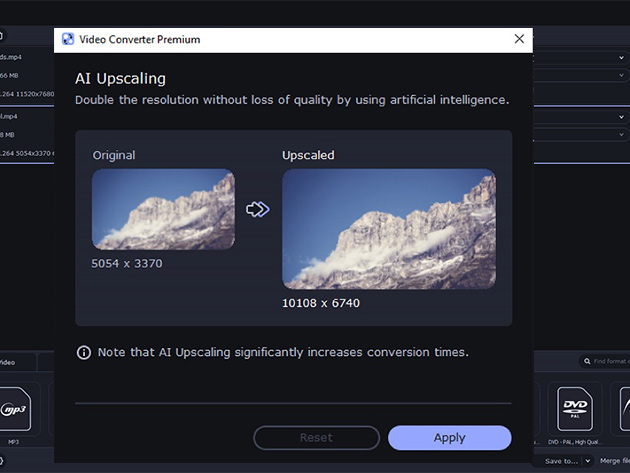The height and width of the screenshot is (473, 630).
Task: Click the Original label
Action: (x=114, y=155)
